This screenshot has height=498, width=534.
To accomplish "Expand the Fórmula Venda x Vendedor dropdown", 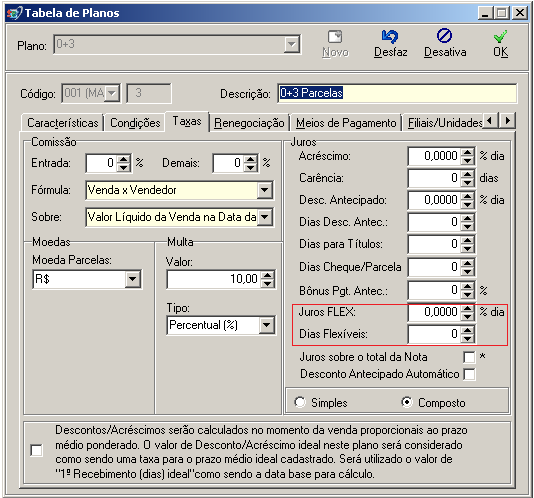I will (x=265, y=190).
